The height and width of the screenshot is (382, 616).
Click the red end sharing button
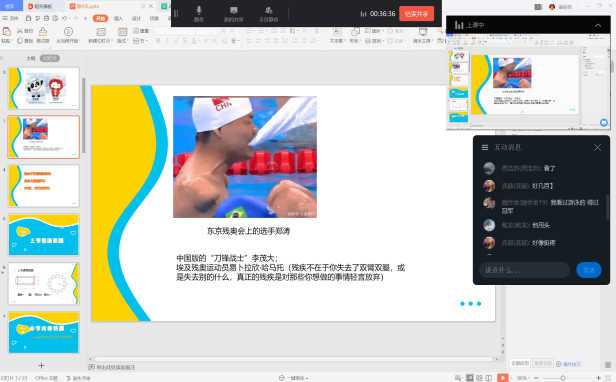pyautogui.click(x=416, y=14)
